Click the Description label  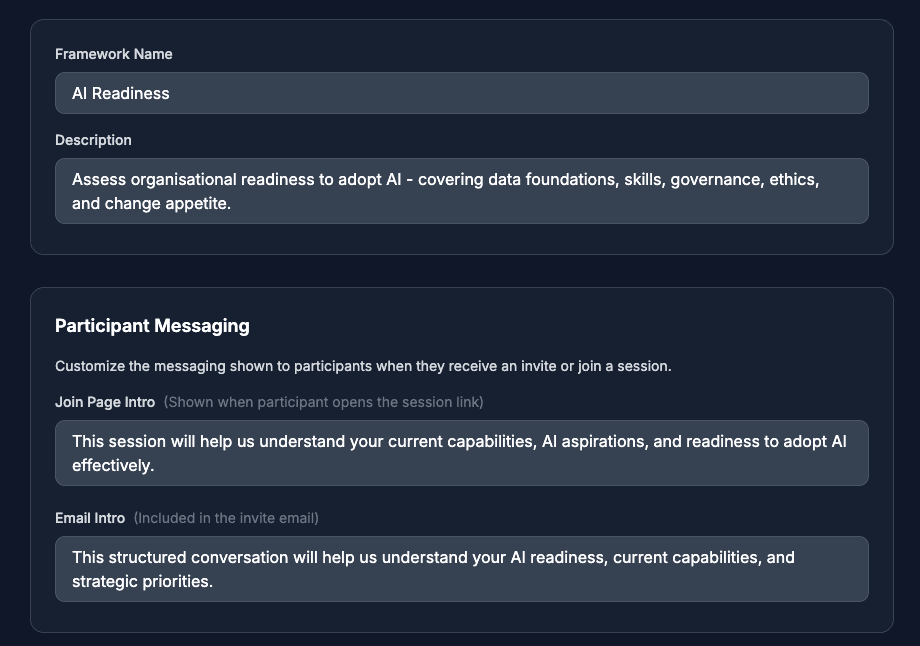click(x=93, y=140)
